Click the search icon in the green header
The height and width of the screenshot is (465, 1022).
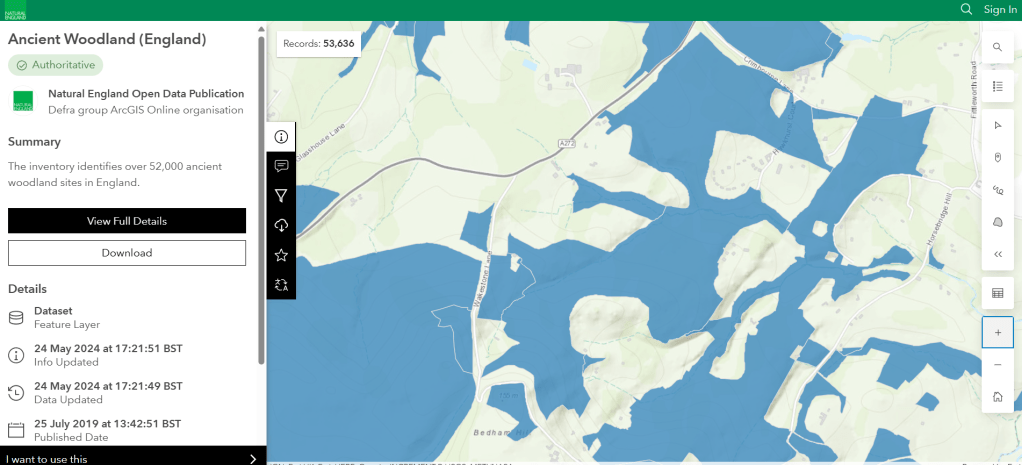tap(966, 9)
